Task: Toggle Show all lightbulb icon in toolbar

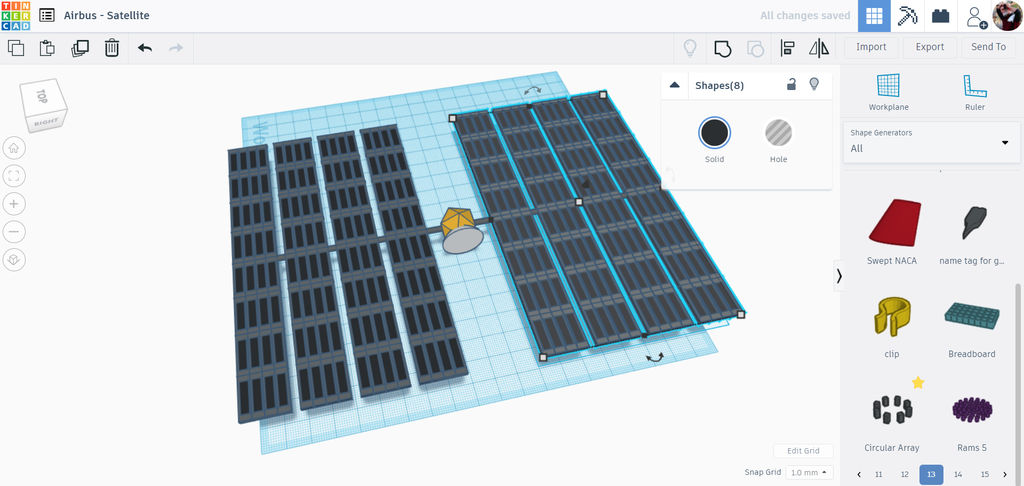Action: 690,48
